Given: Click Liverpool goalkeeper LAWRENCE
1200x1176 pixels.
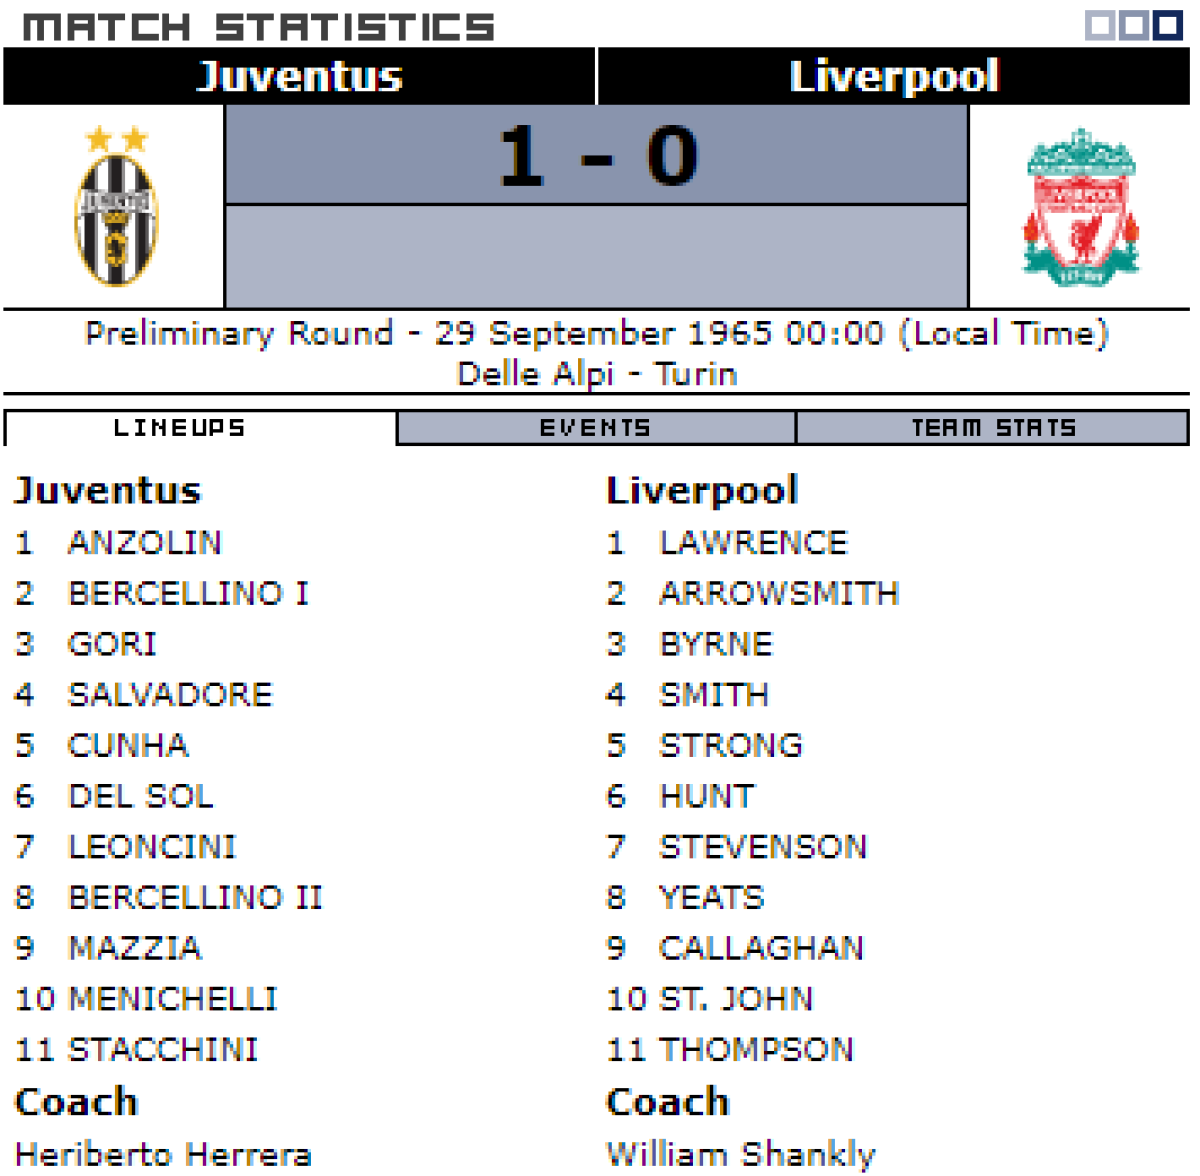Looking at the screenshot, I should pyautogui.click(x=753, y=542).
